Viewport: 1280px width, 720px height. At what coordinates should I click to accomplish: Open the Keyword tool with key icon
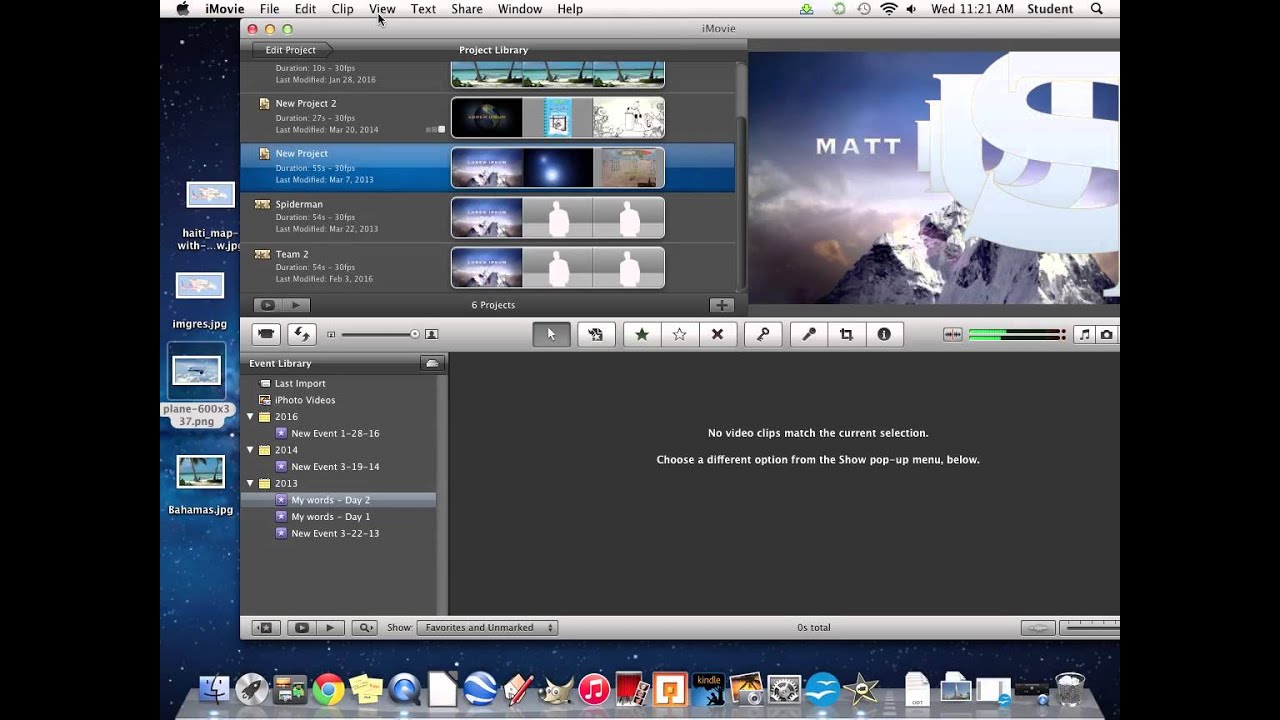coord(762,335)
